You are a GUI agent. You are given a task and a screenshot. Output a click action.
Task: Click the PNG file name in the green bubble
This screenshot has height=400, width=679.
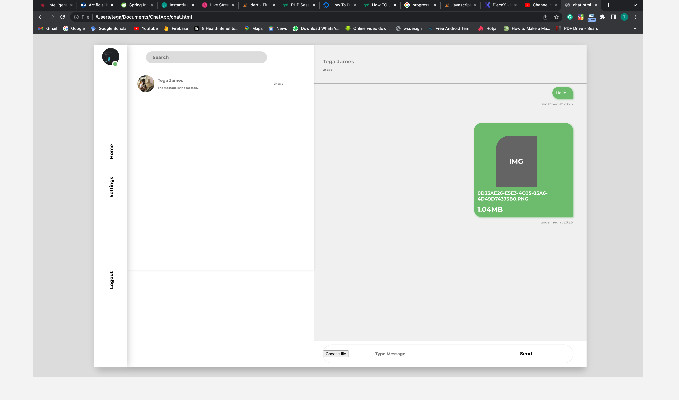click(x=512, y=196)
